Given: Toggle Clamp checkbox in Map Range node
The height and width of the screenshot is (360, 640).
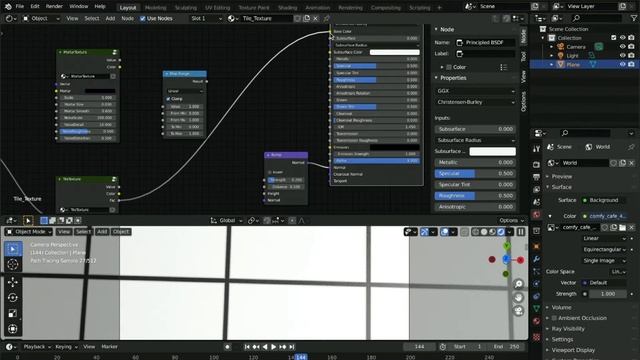Looking at the screenshot, I should click(168, 99).
